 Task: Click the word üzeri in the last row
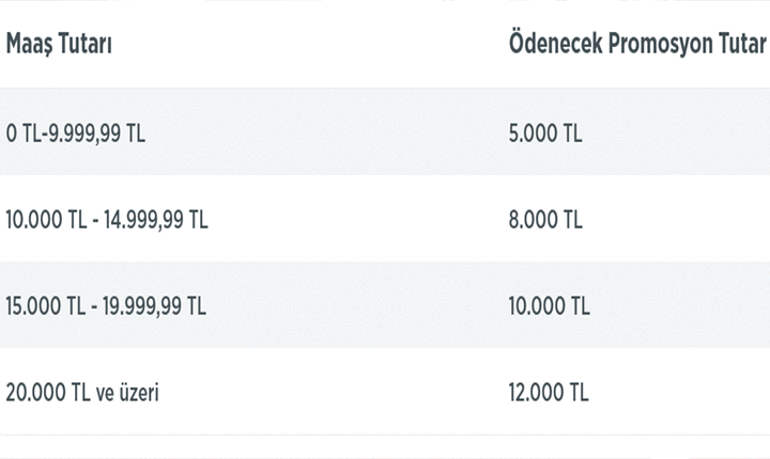(137, 393)
